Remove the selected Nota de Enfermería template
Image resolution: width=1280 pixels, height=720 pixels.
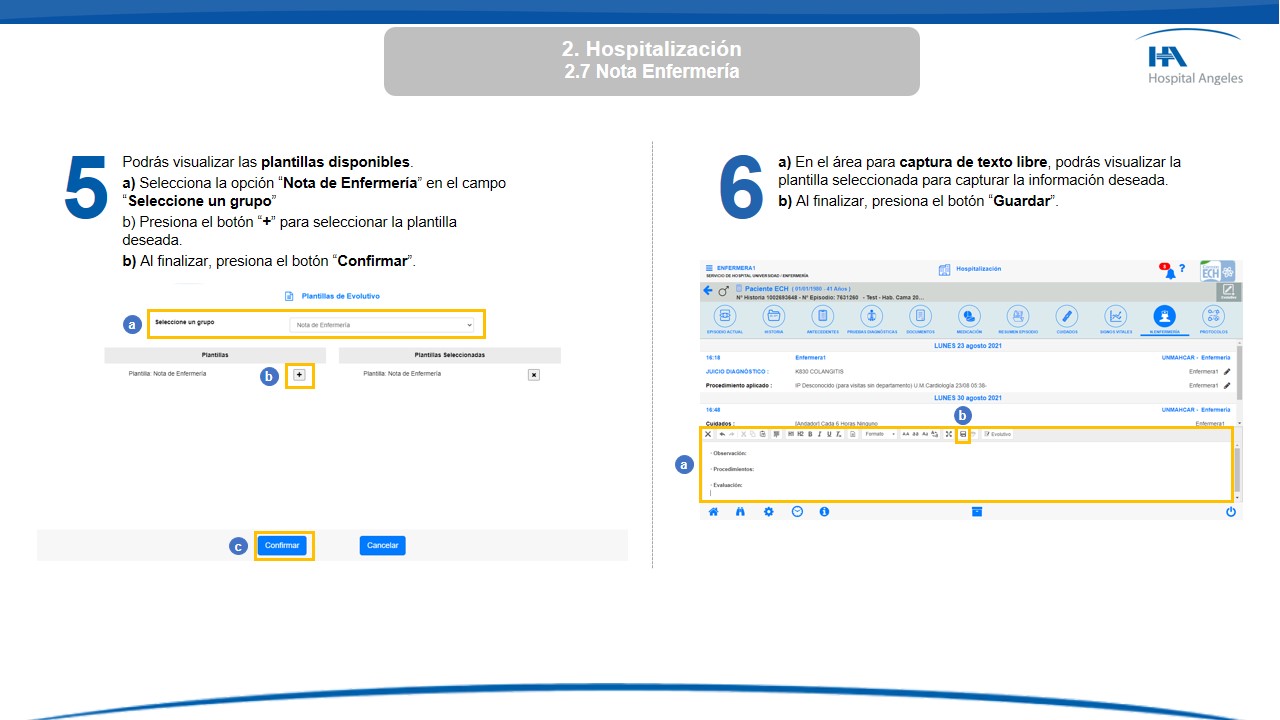533,375
